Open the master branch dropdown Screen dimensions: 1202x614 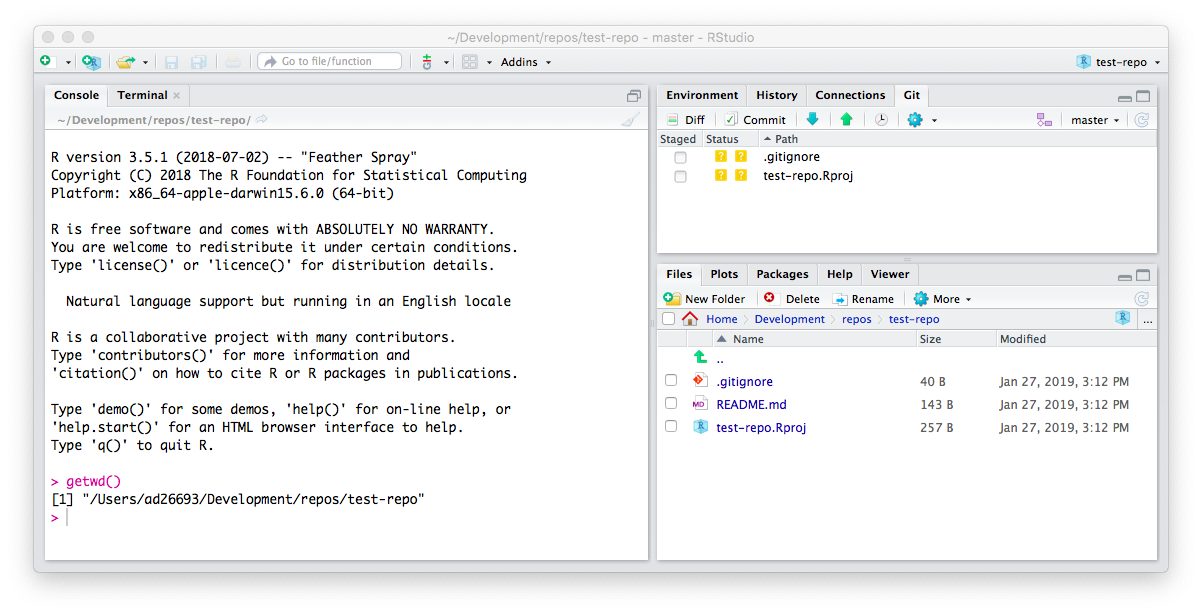1095,120
